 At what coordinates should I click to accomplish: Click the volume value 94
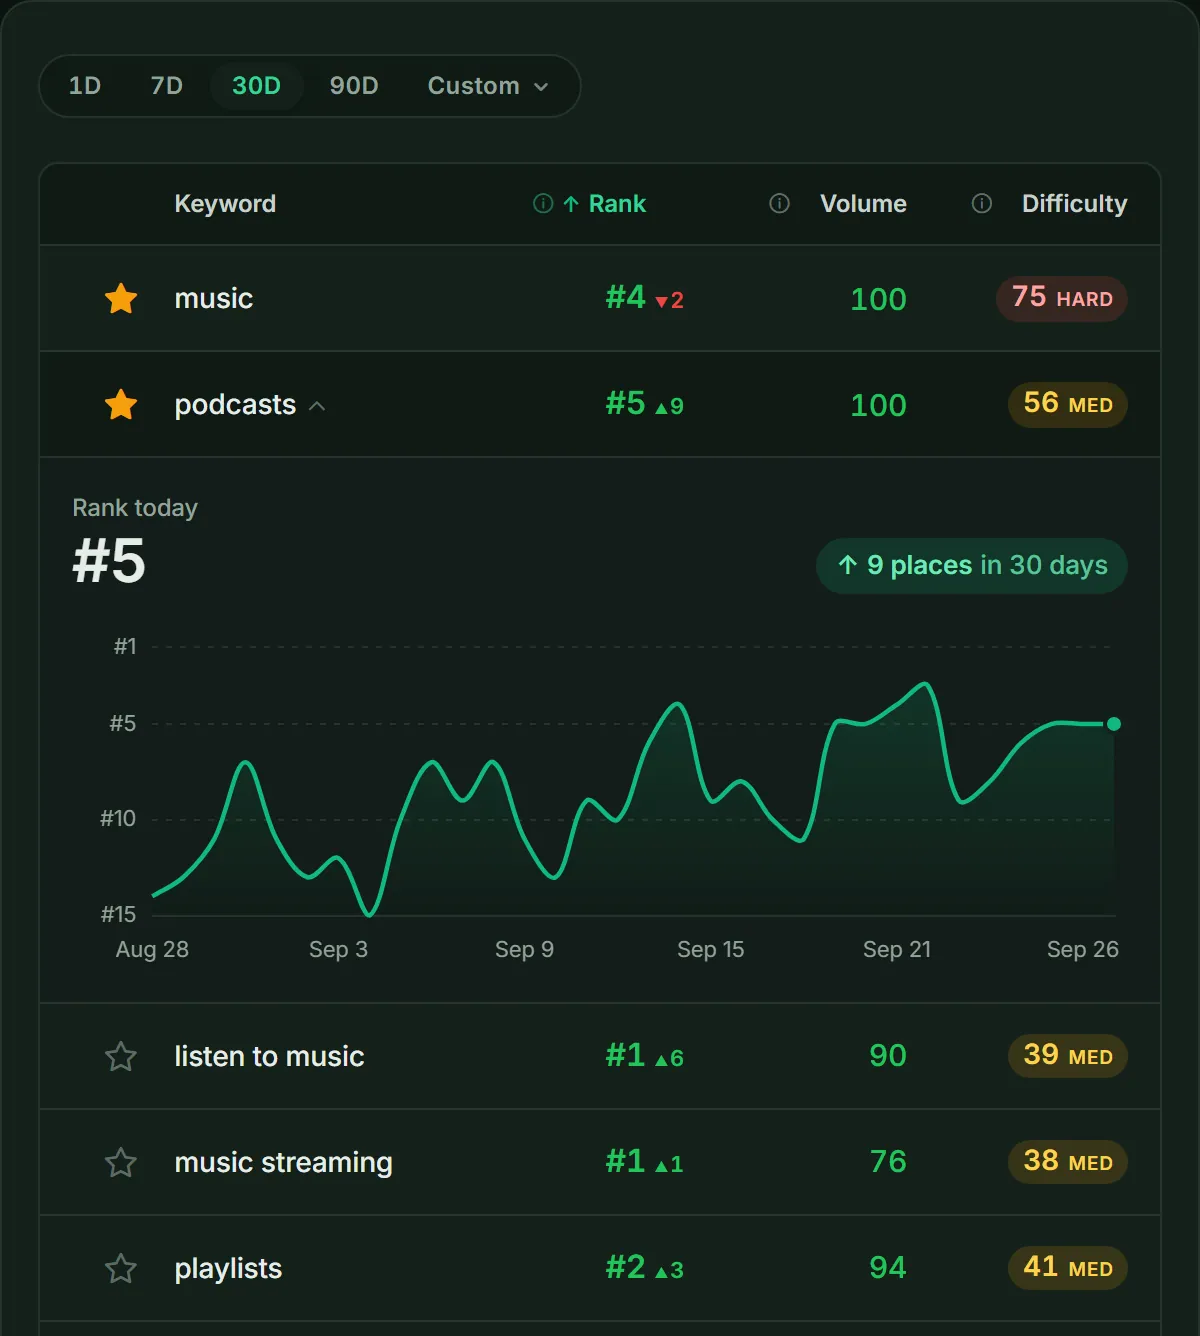(888, 1268)
